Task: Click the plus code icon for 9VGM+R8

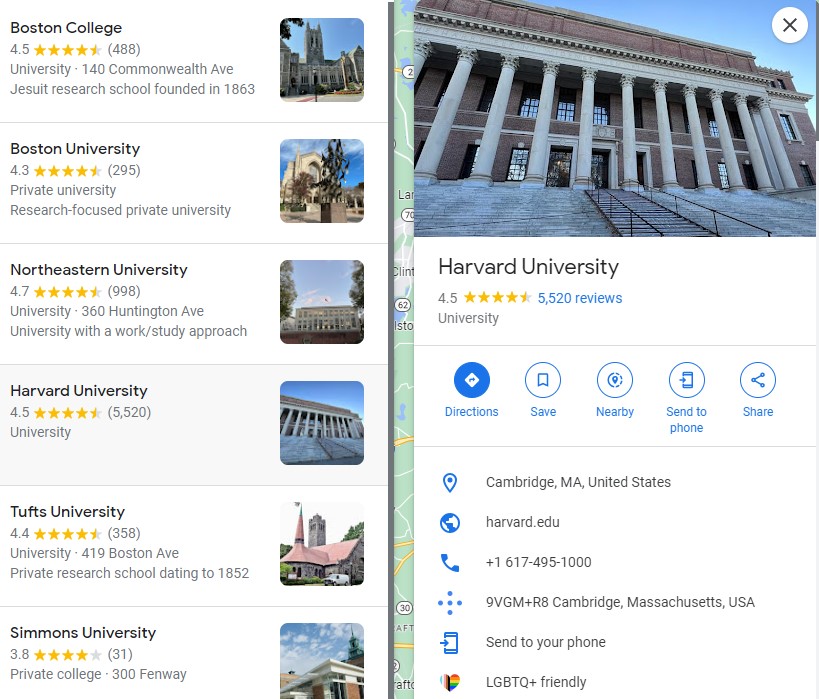Action: [450, 602]
